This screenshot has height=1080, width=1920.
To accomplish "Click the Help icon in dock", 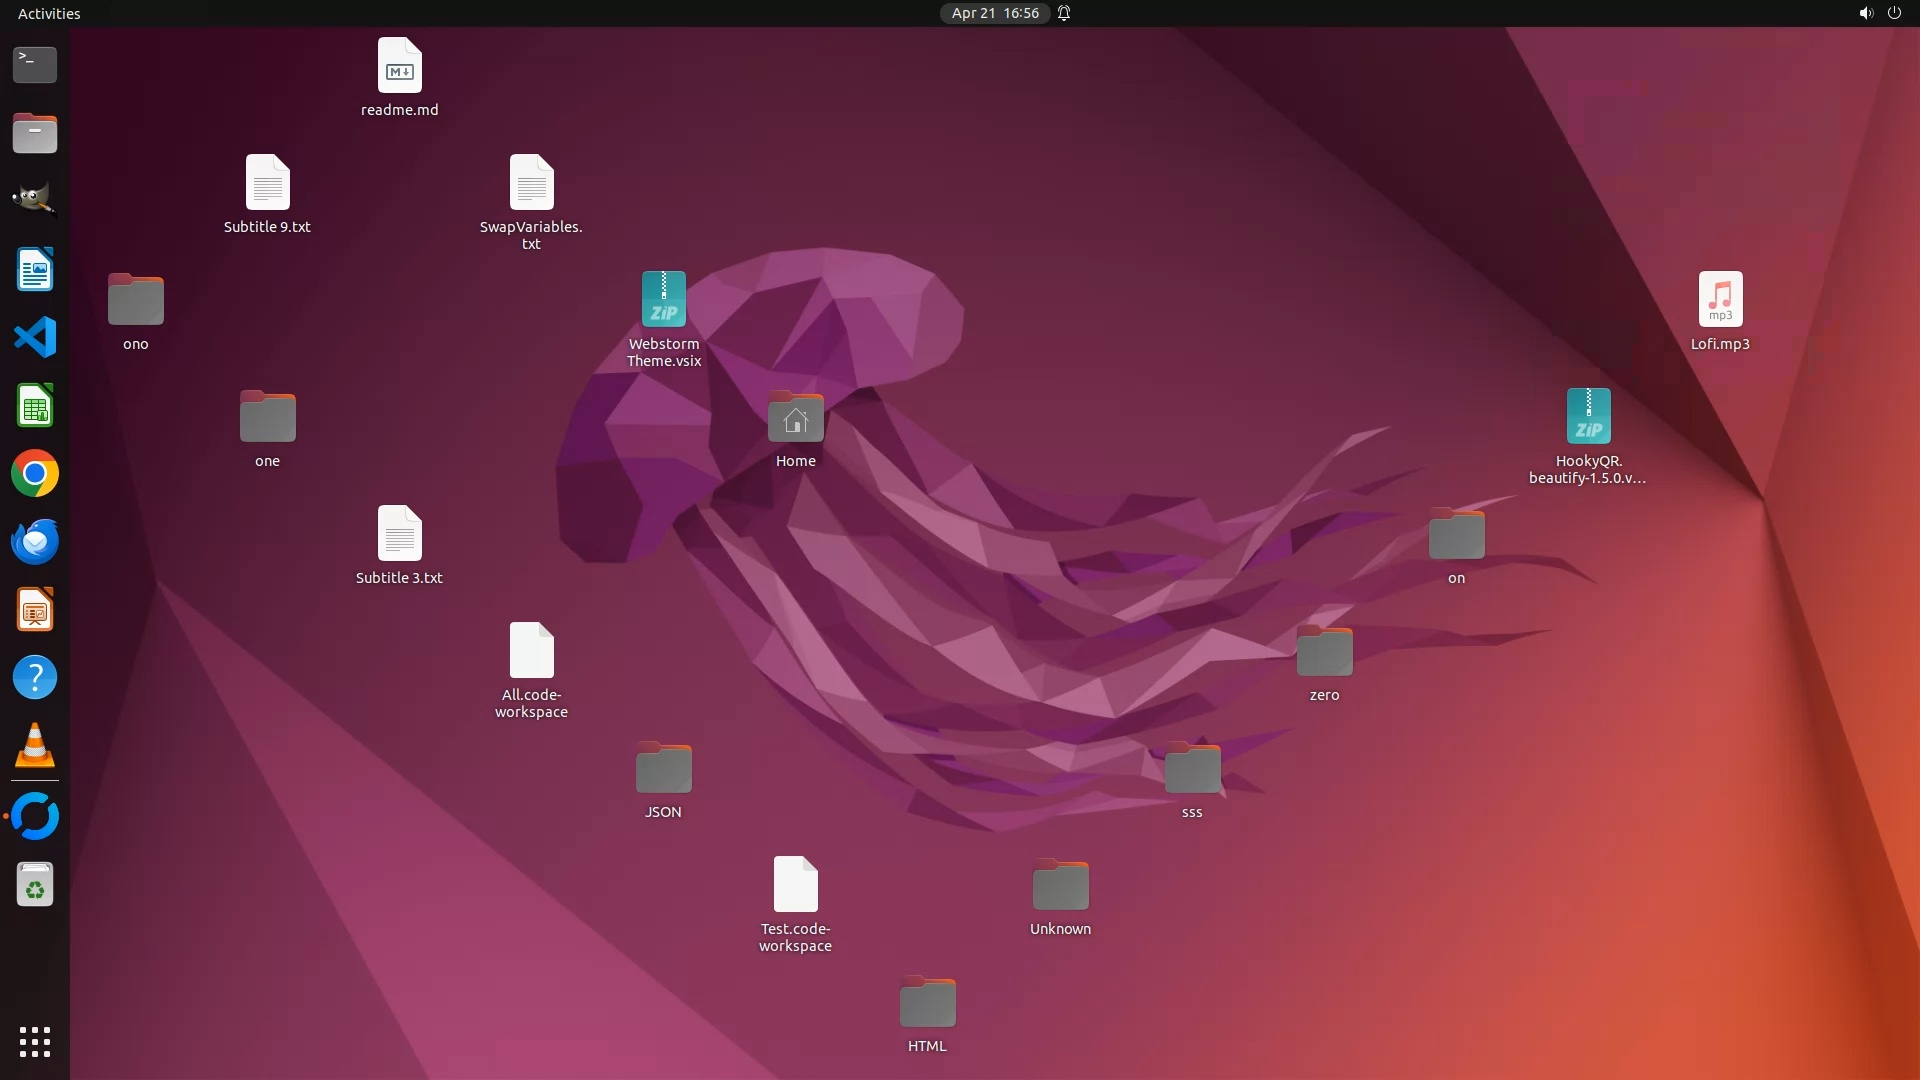I will 35,677.
